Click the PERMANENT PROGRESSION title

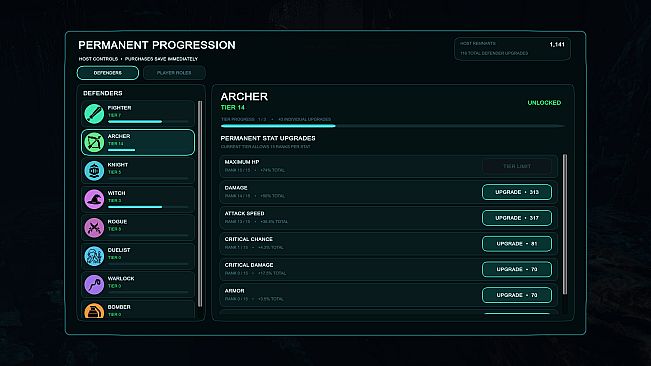pyautogui.click(x=157, y=45)
